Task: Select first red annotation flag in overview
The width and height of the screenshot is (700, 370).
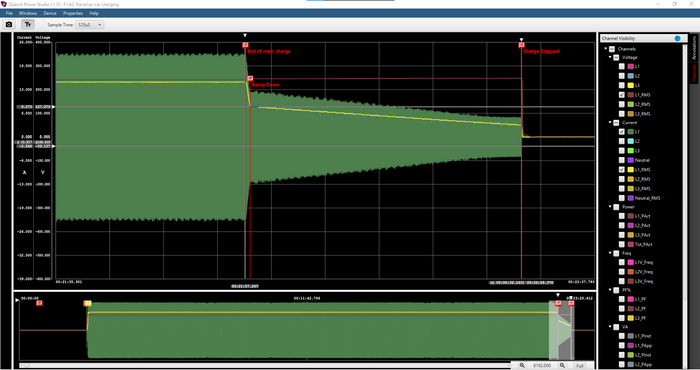Action: click(x=39, y=303)
